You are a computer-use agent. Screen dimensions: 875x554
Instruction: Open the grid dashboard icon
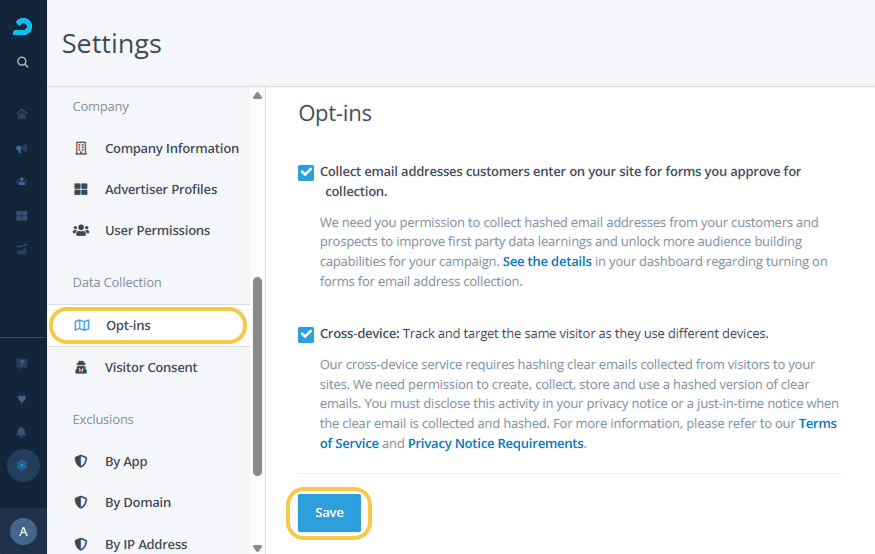coord(22,215)
